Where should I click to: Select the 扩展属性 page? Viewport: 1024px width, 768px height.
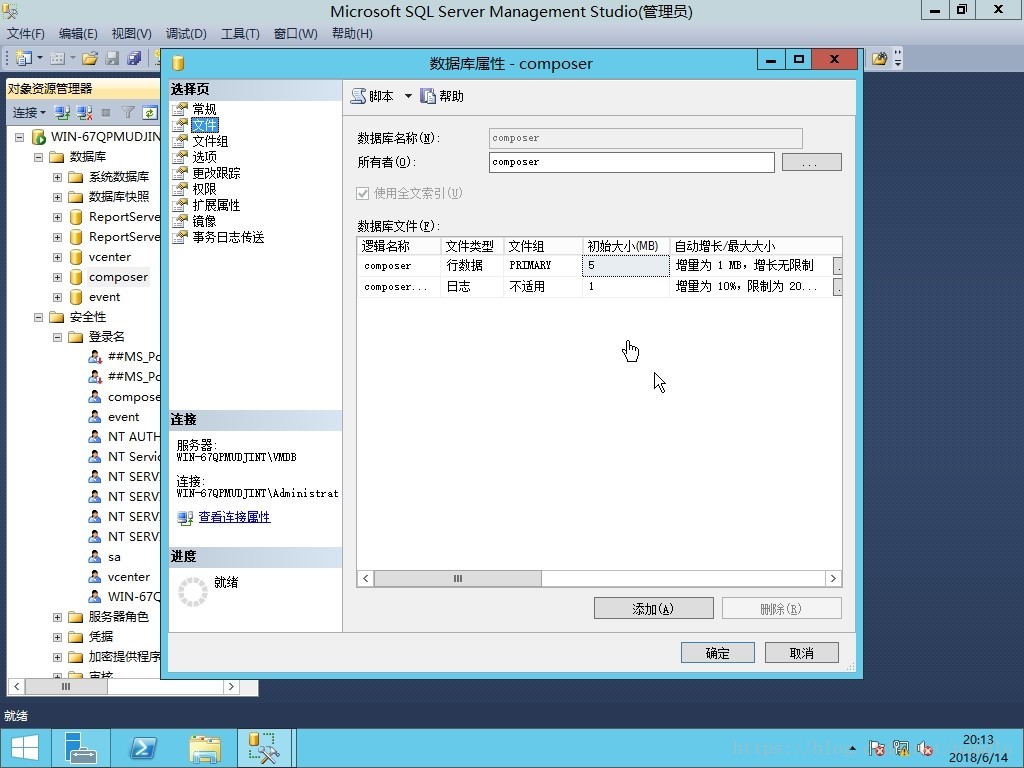click(216, 205)
